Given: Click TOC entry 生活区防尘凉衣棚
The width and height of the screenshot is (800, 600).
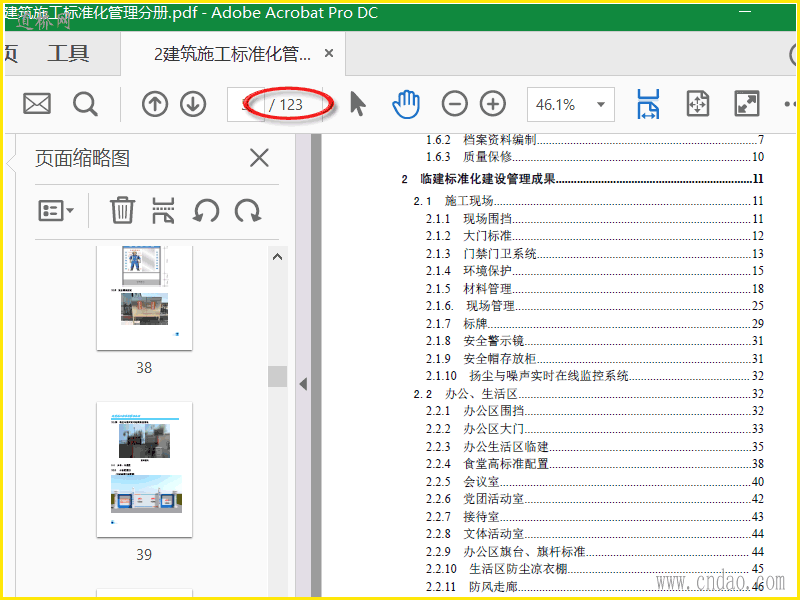Looking at the screenshot, I should pos(595,568).
